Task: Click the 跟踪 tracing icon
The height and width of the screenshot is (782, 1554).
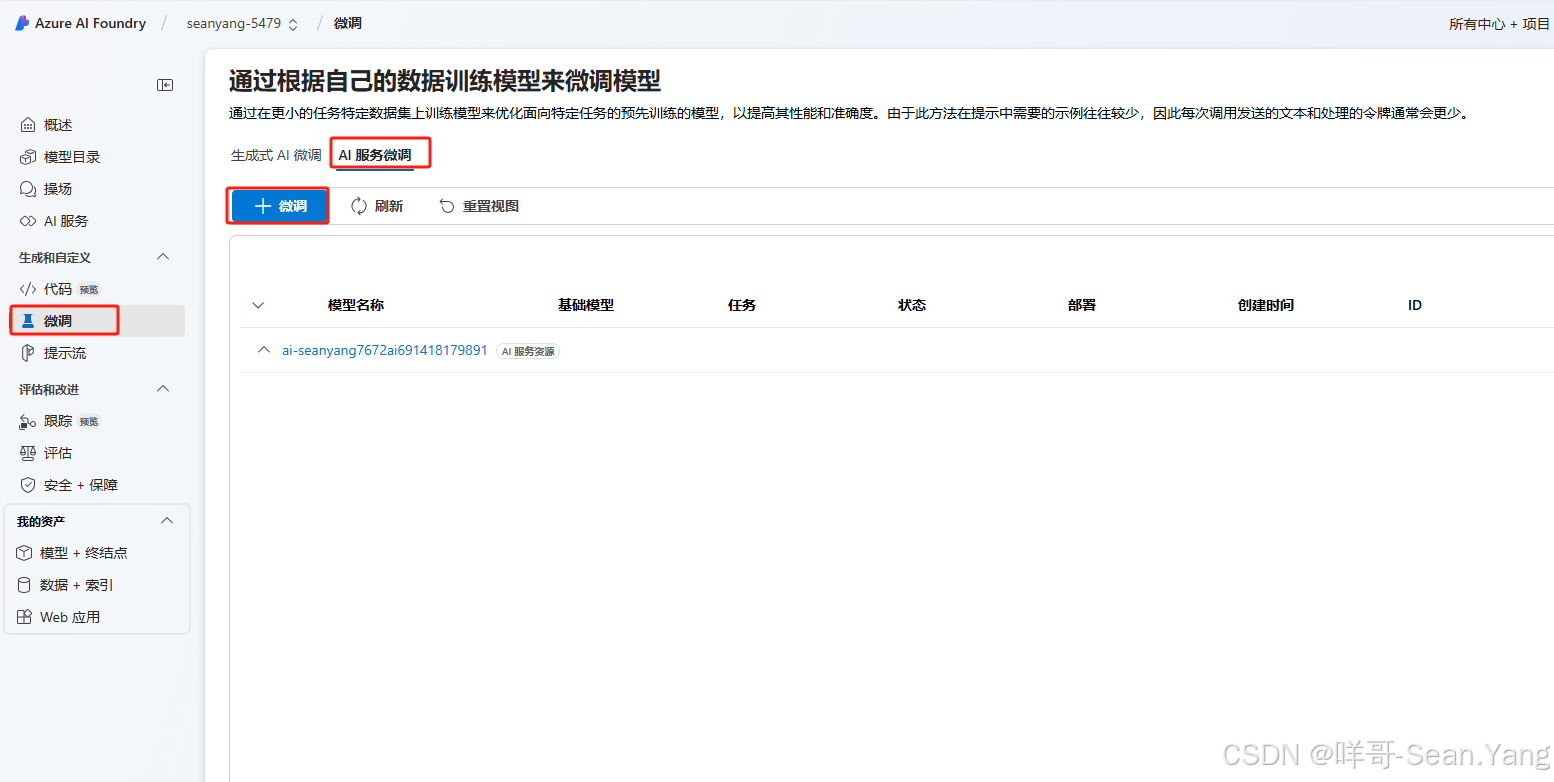Action: [x=28, y=421]
